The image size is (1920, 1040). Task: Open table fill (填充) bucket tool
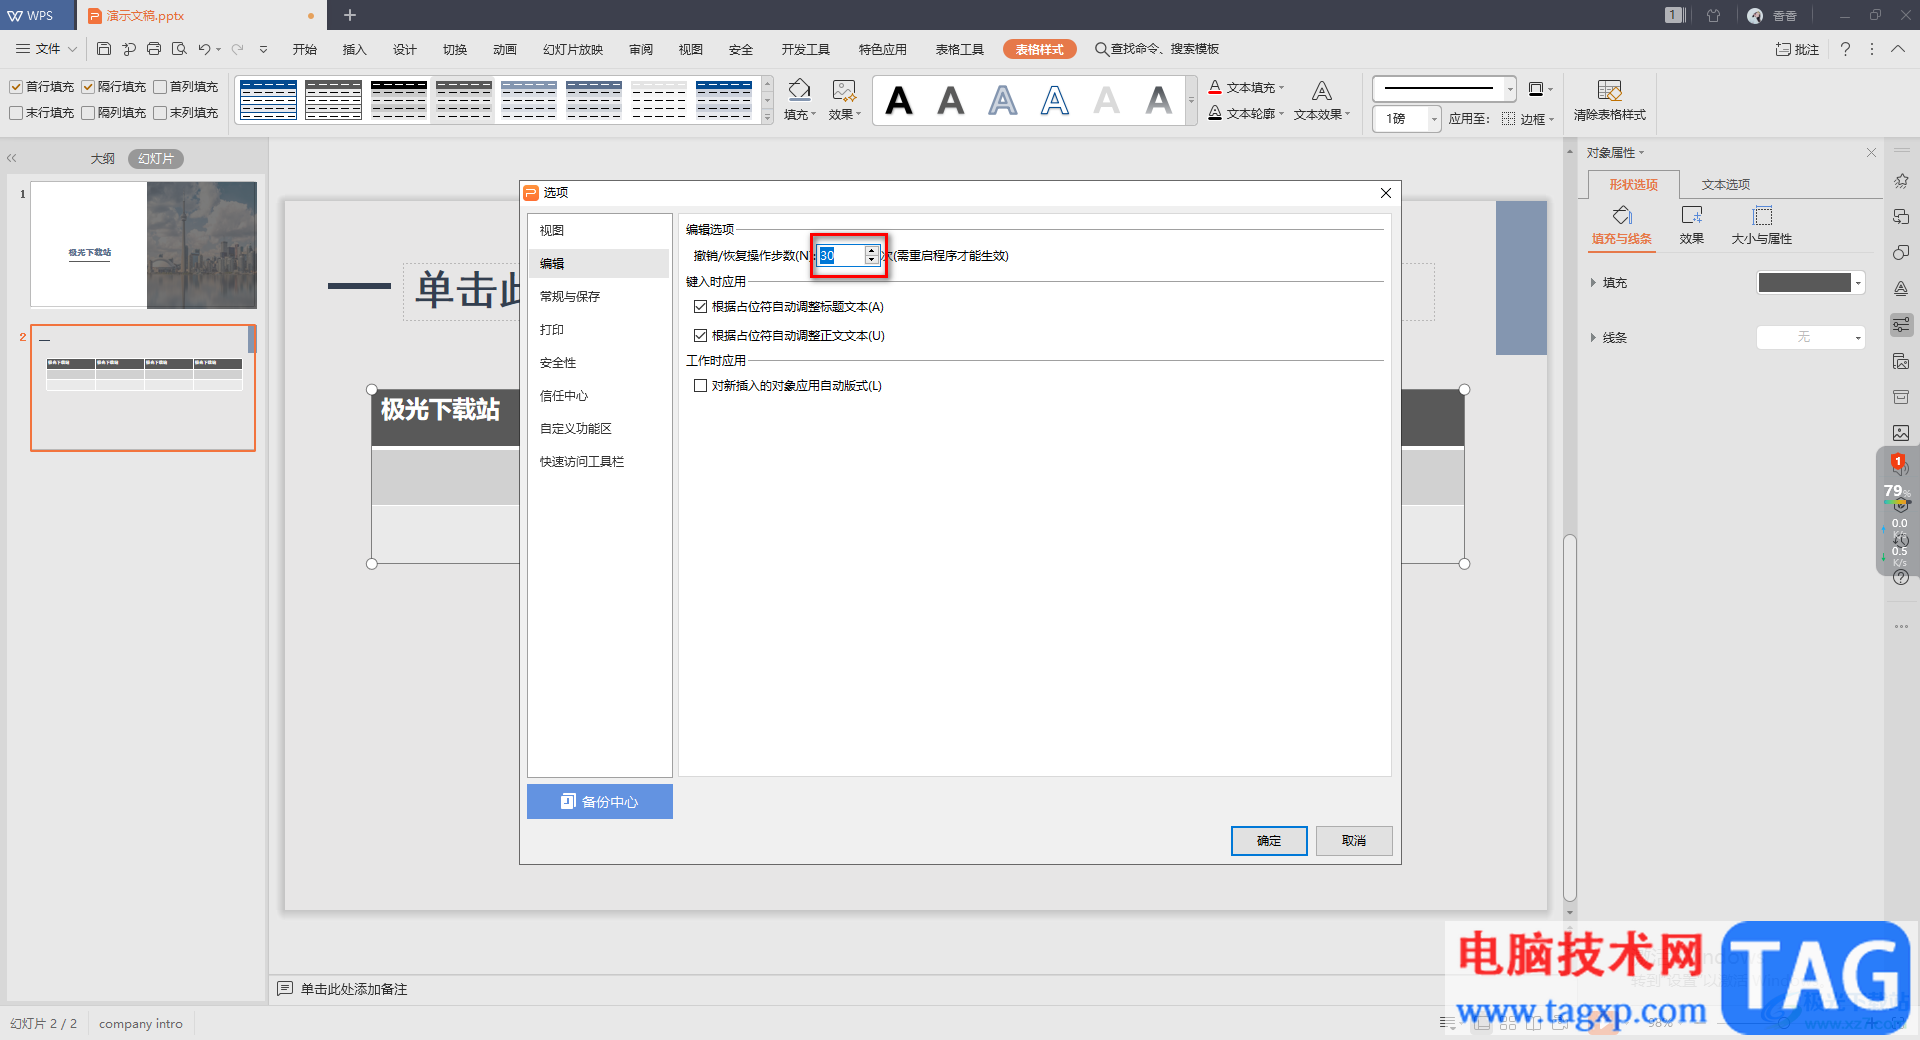(799, 99)
